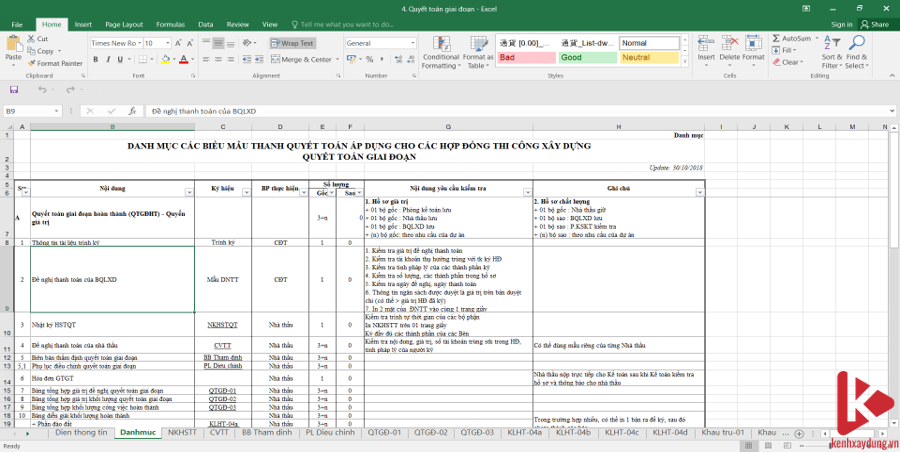The image size is (900, 452).
Task: Click Increase Font Size icon
Action: point(180,44)
